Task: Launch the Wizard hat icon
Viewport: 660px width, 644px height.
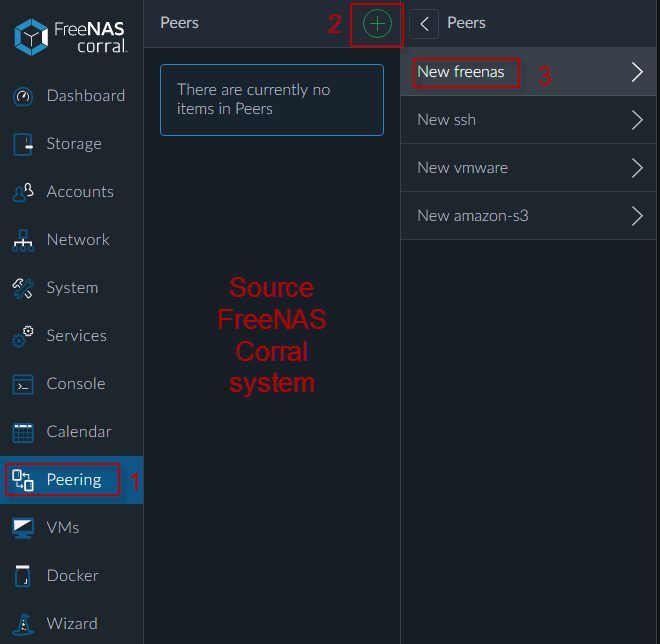Action: [x=23, y=624]
